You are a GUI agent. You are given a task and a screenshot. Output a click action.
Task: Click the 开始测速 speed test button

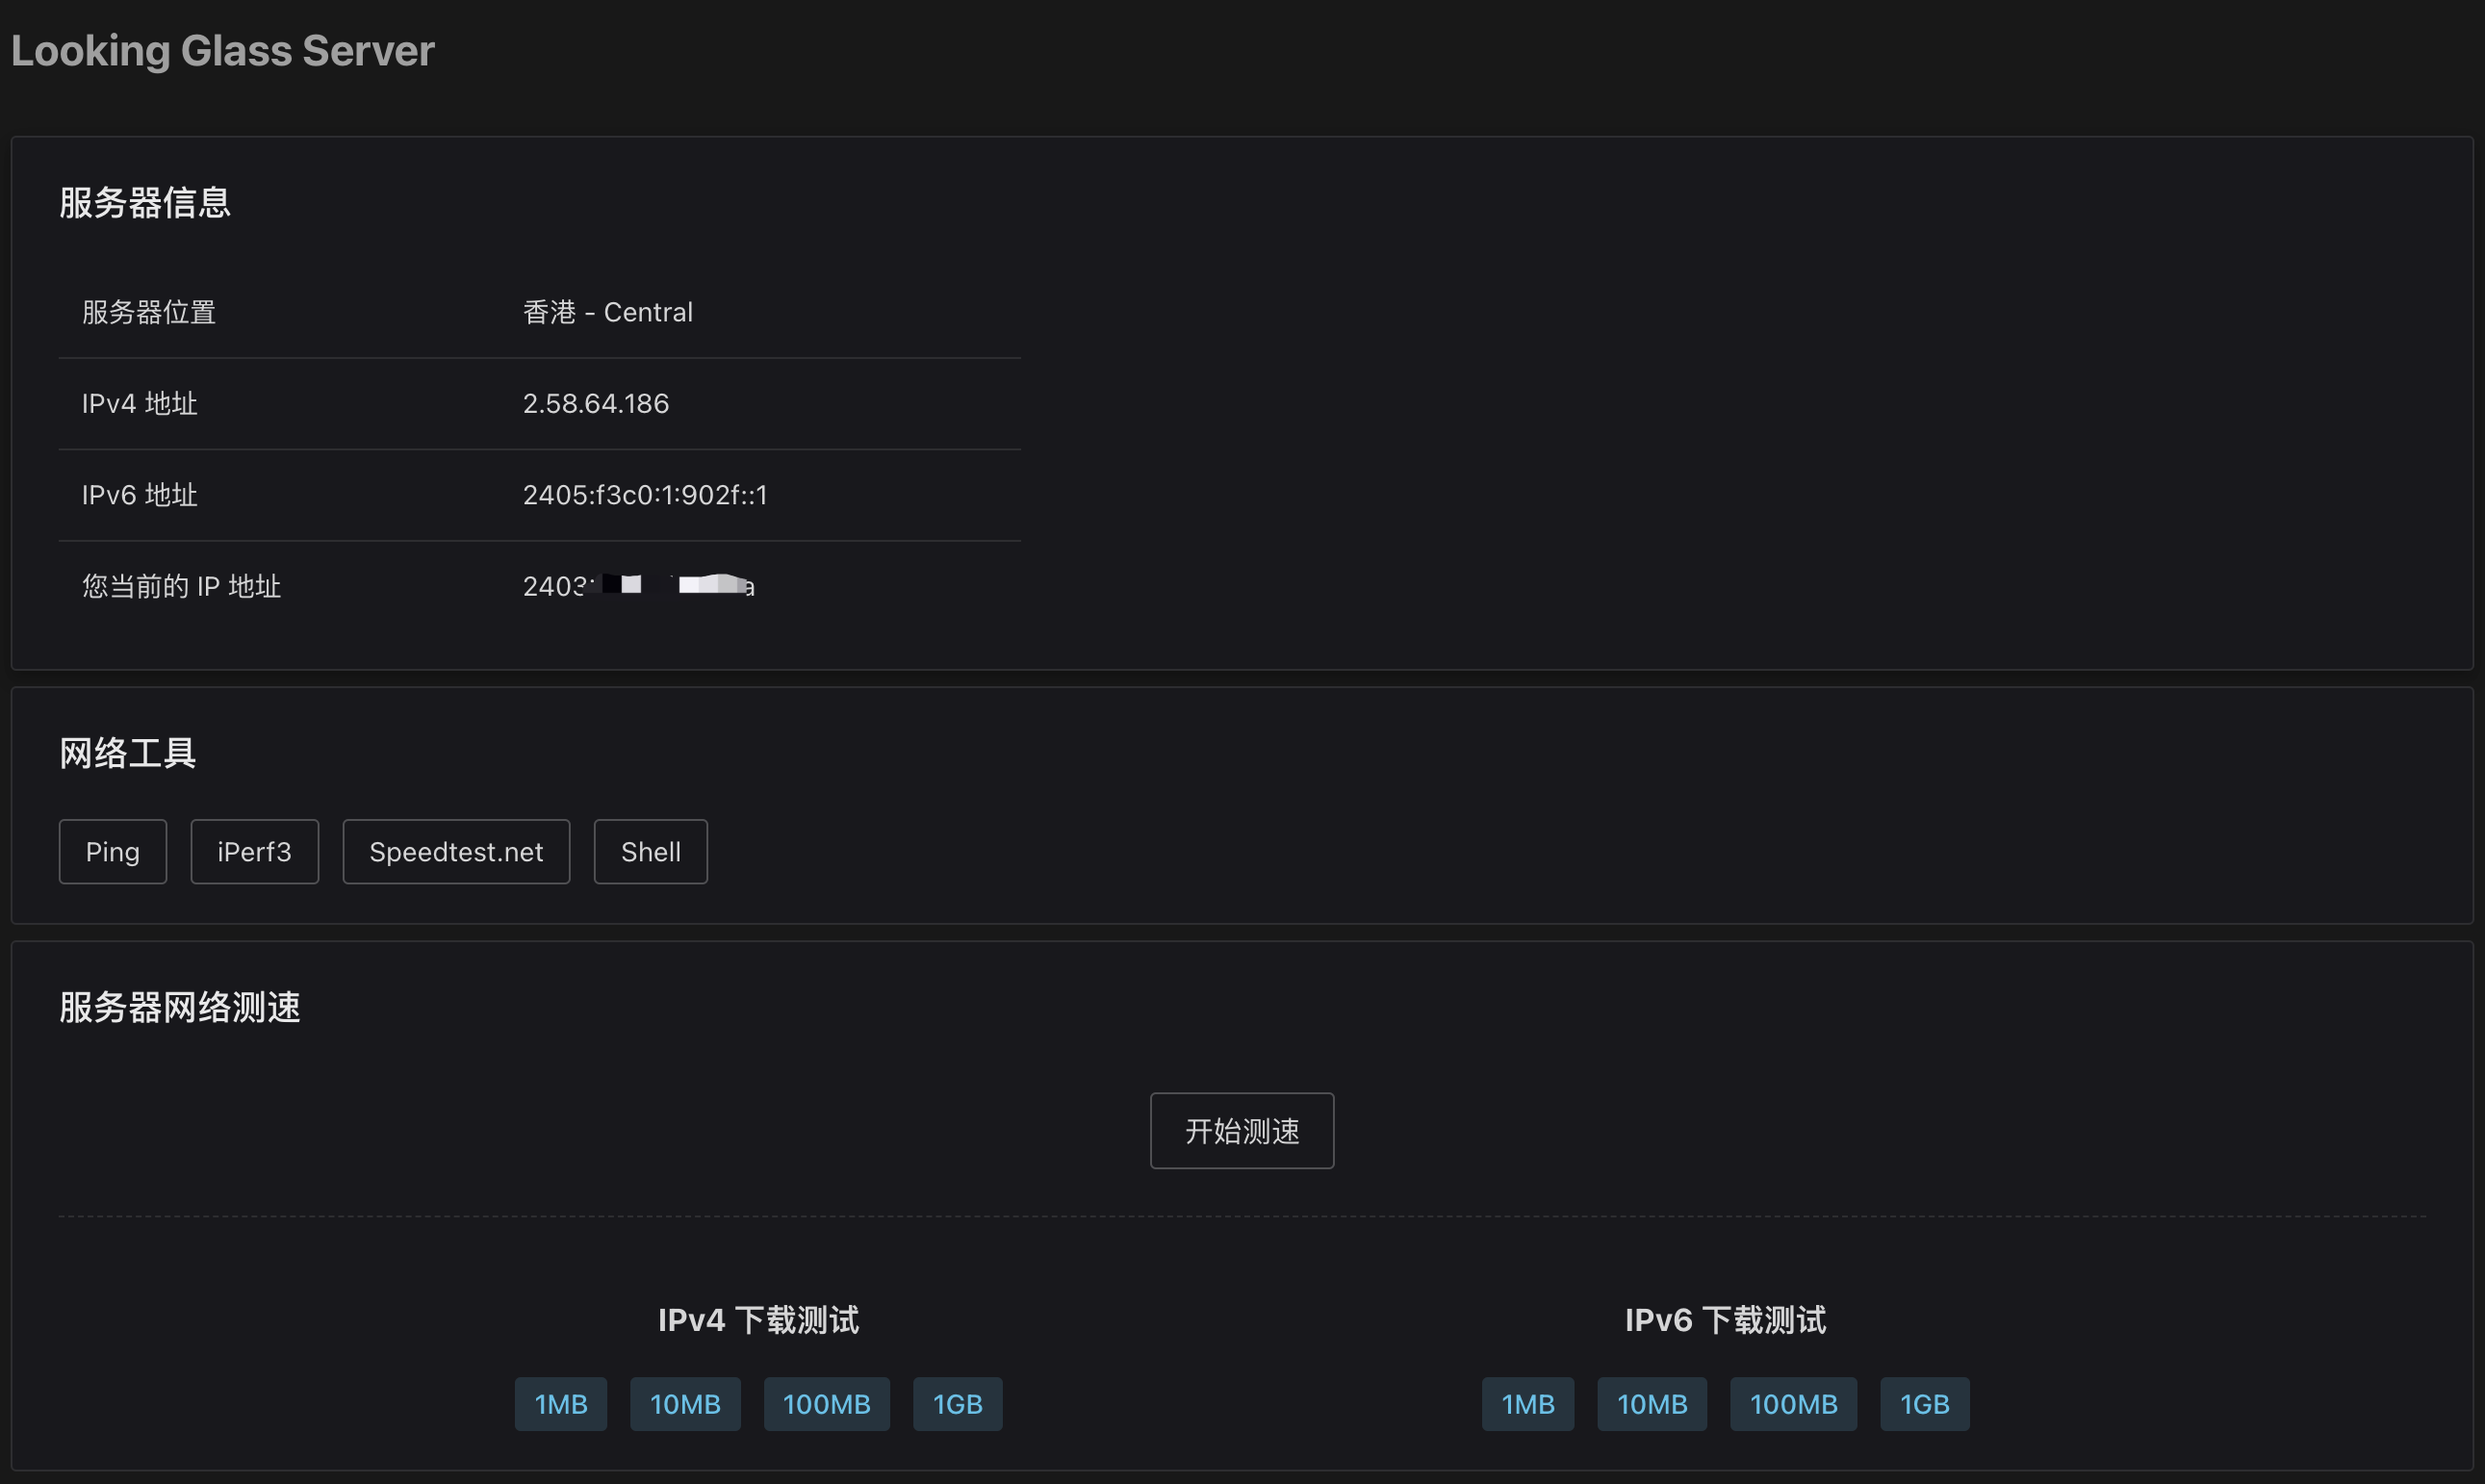(1241, 1131)
